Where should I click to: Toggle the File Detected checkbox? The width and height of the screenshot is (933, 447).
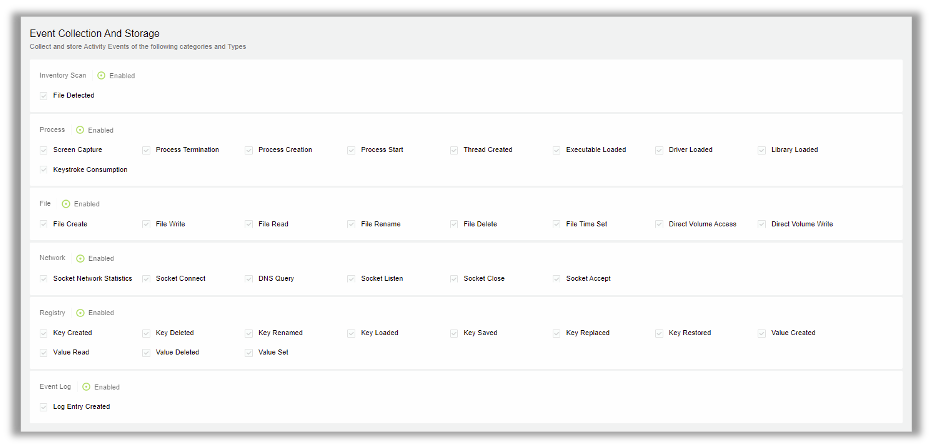pyautogui.click(x=44, y=96)
